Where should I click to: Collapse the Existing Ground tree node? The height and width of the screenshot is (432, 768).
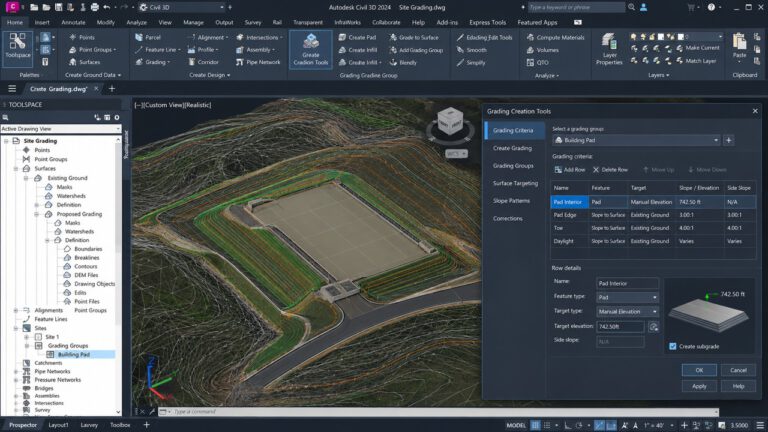pos(26,178)
